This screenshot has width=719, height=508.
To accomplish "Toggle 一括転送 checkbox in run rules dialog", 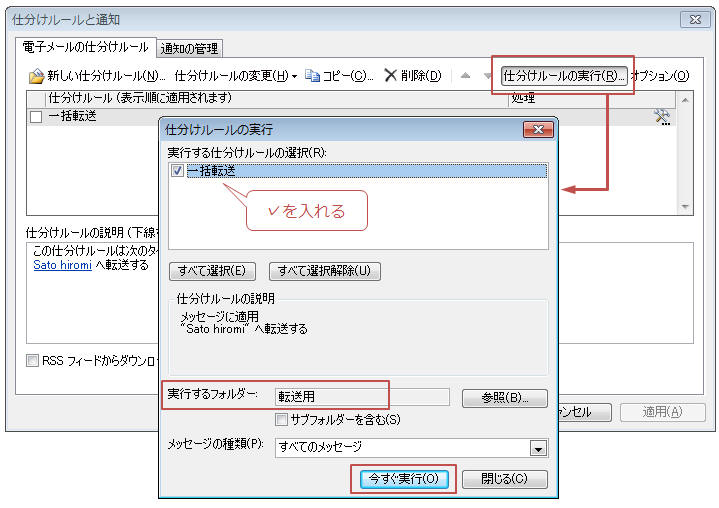I will tap(177, 171).
